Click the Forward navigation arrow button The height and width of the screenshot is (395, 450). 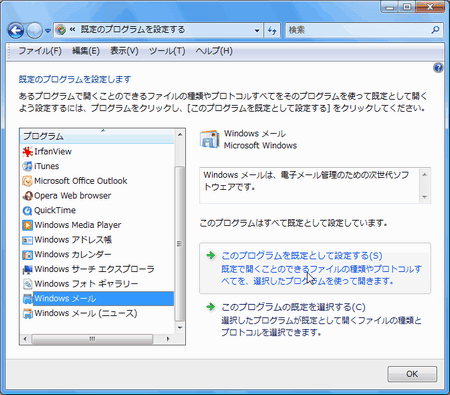point(34,31)
